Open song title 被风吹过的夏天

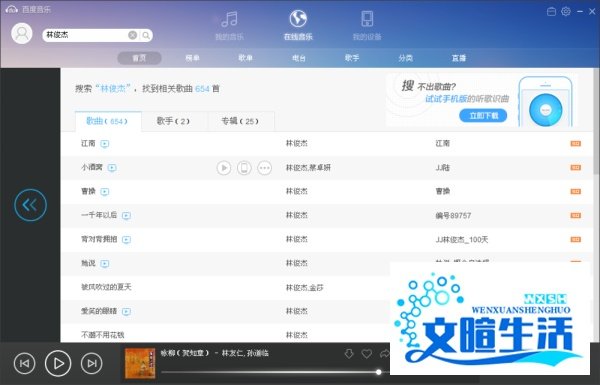coord(106,287)
